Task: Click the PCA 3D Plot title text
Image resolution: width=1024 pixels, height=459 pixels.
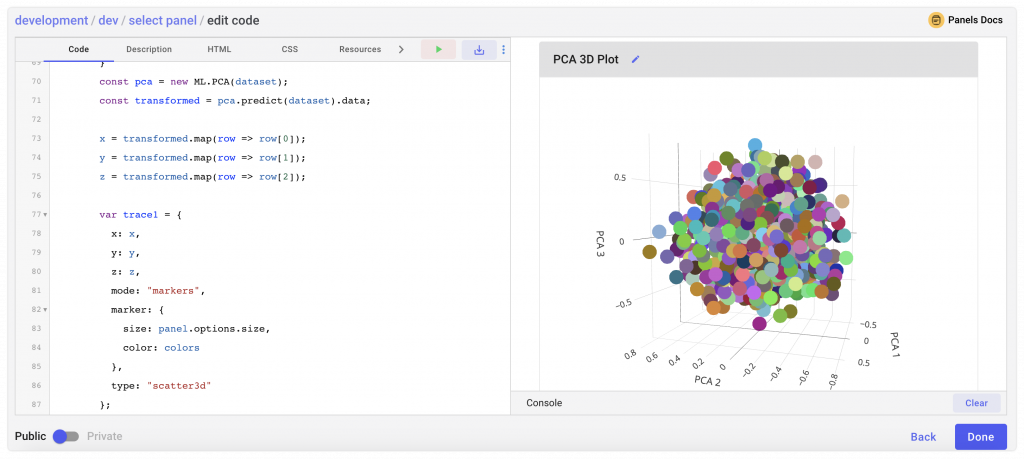Action: coord(586,59)
